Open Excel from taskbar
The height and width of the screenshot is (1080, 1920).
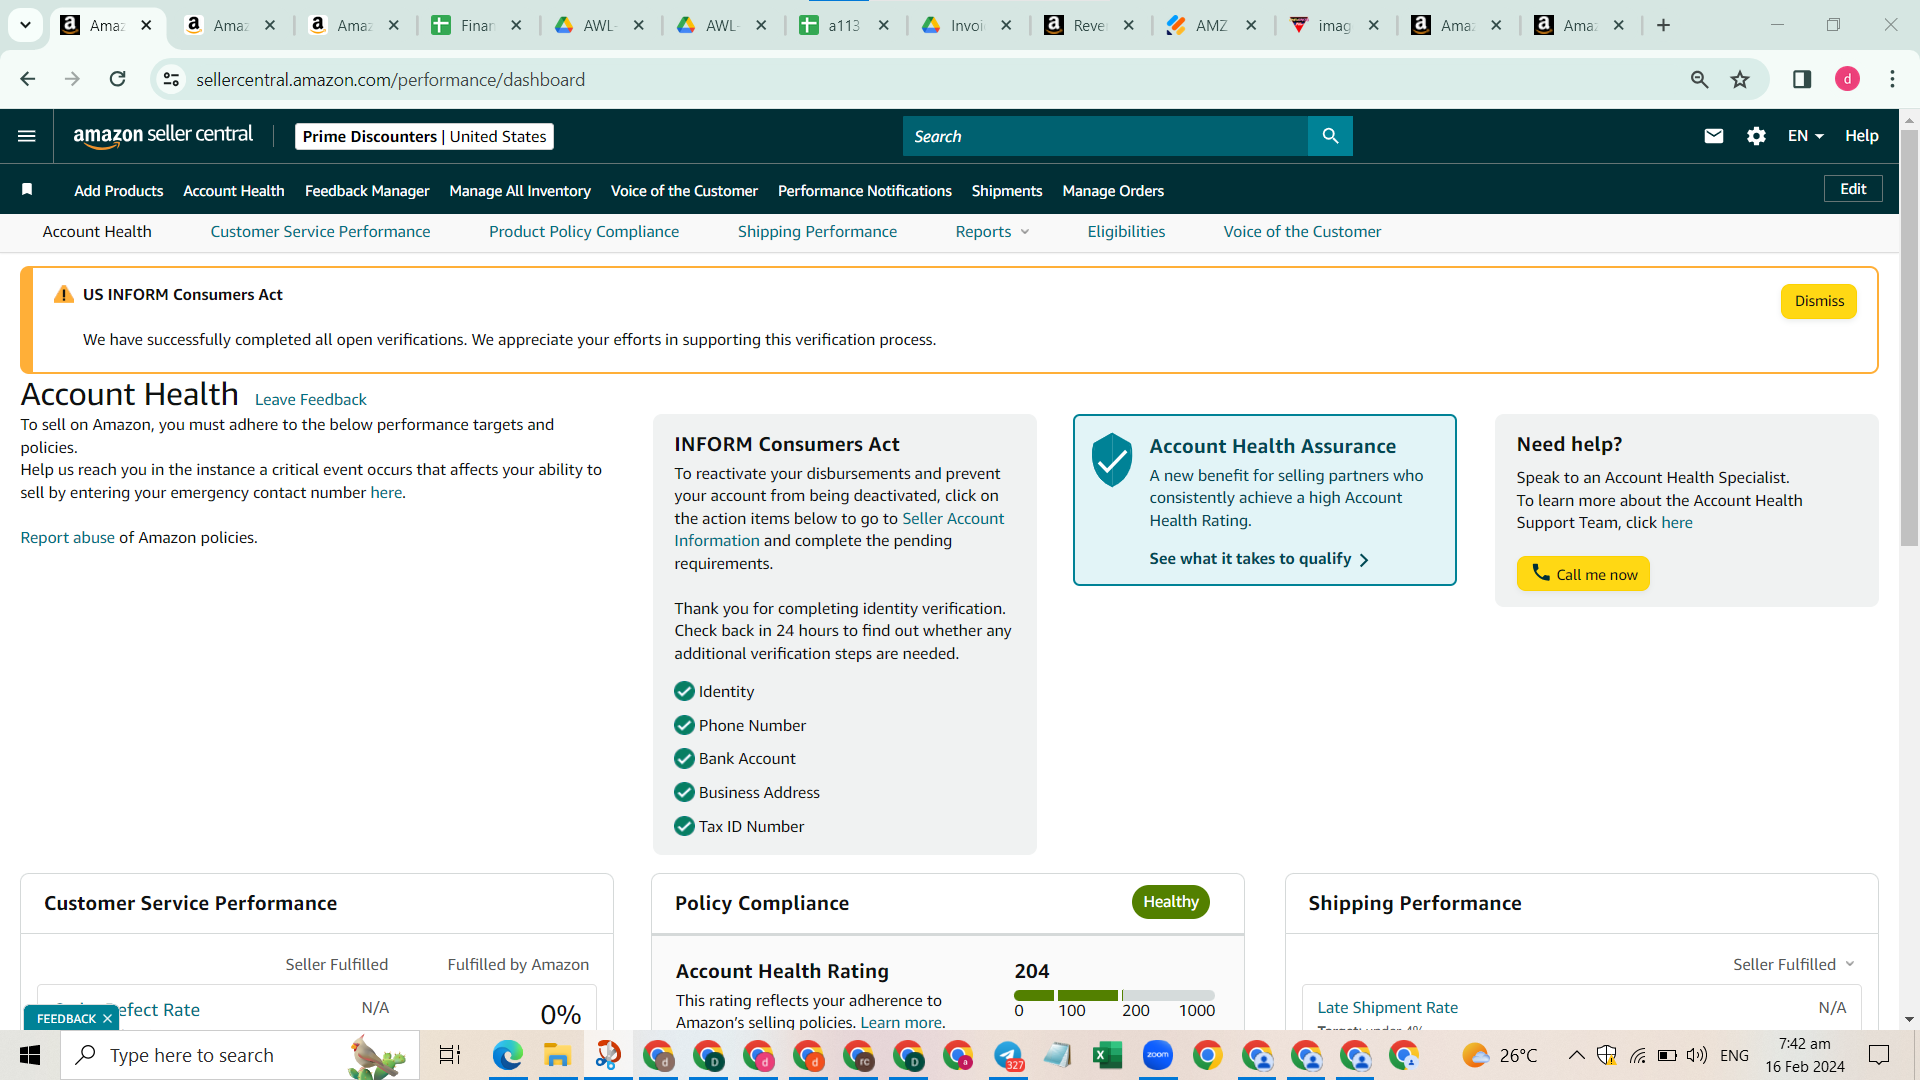(1107, 1055)
